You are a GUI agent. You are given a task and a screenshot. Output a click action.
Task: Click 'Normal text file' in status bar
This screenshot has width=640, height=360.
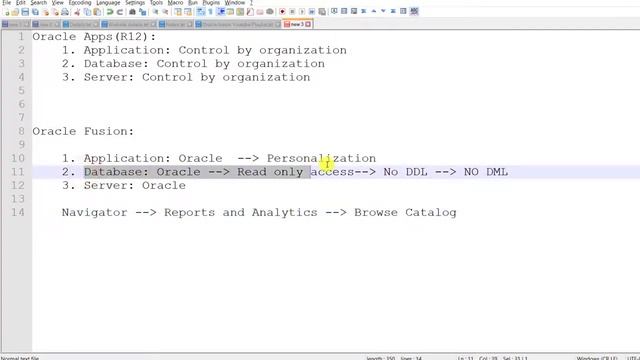tap(20, 358)
